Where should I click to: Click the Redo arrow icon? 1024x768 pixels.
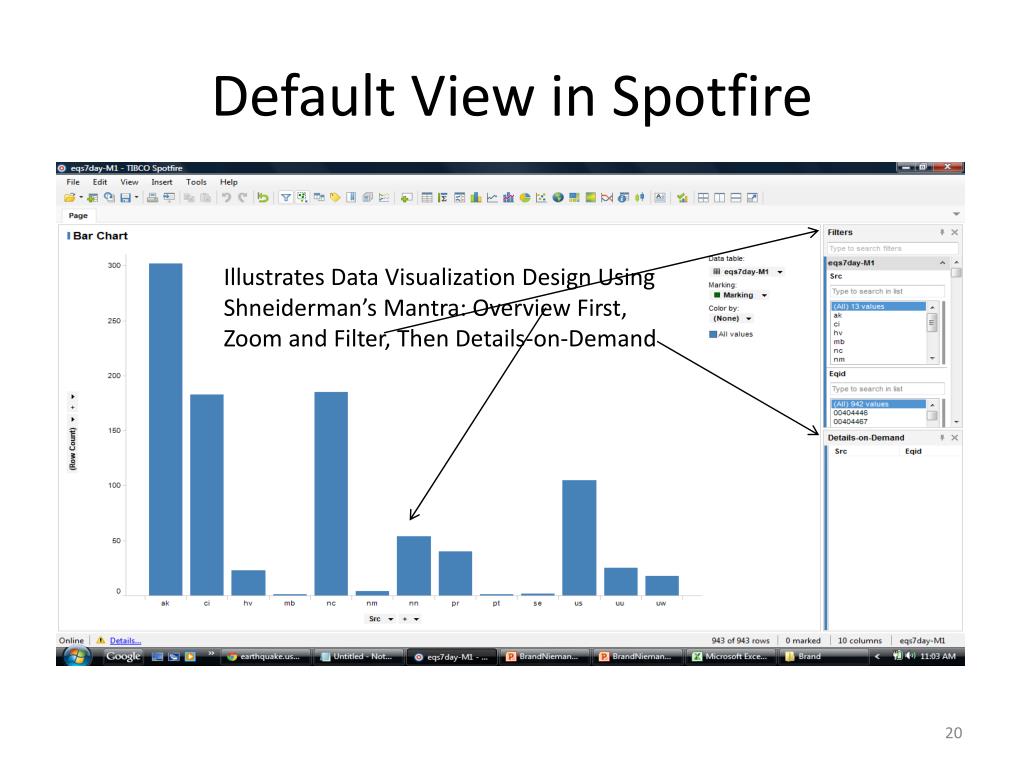click(x=242, y=197)
